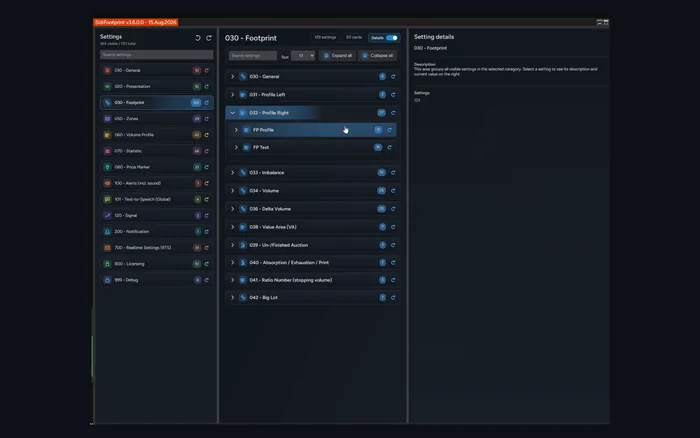Click the bell icon beside 200 - Notification
This screenshot has height=438, width=700.
pyautogui.click(x=107, y=232)
